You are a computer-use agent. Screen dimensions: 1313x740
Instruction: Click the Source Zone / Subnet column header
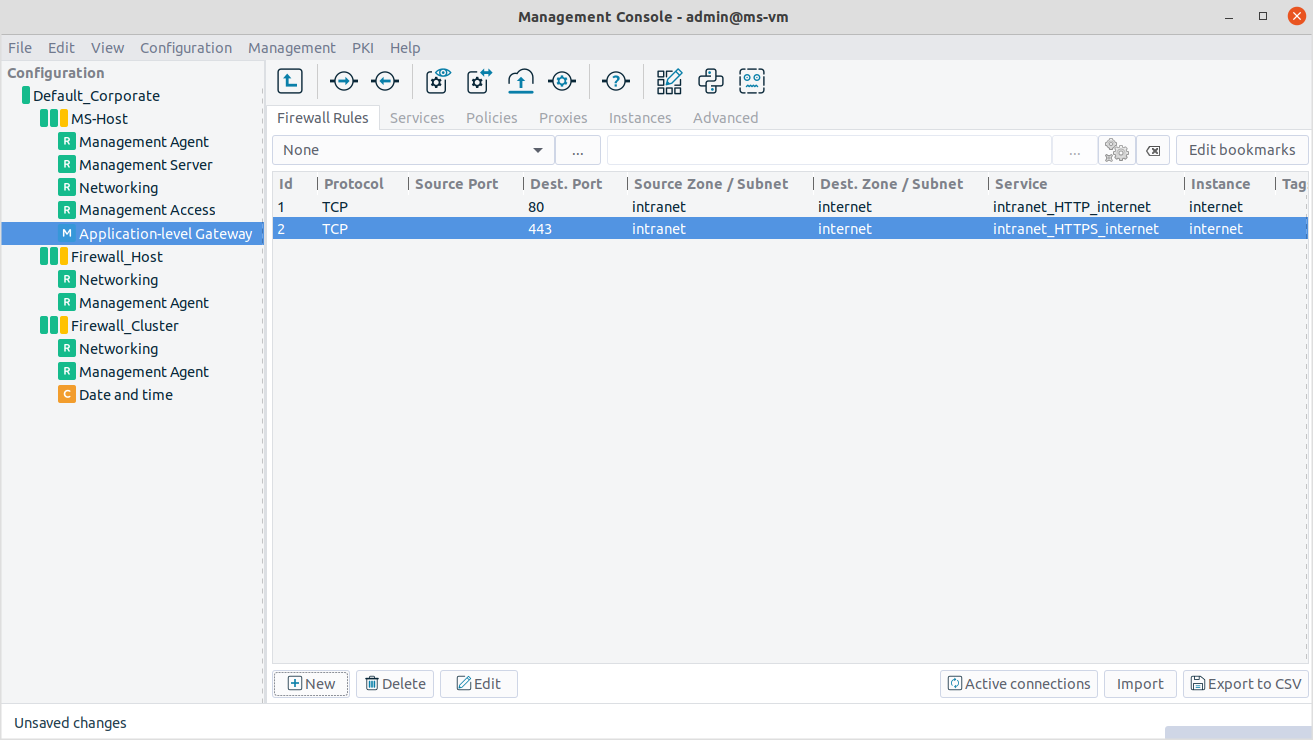[720, 184]
